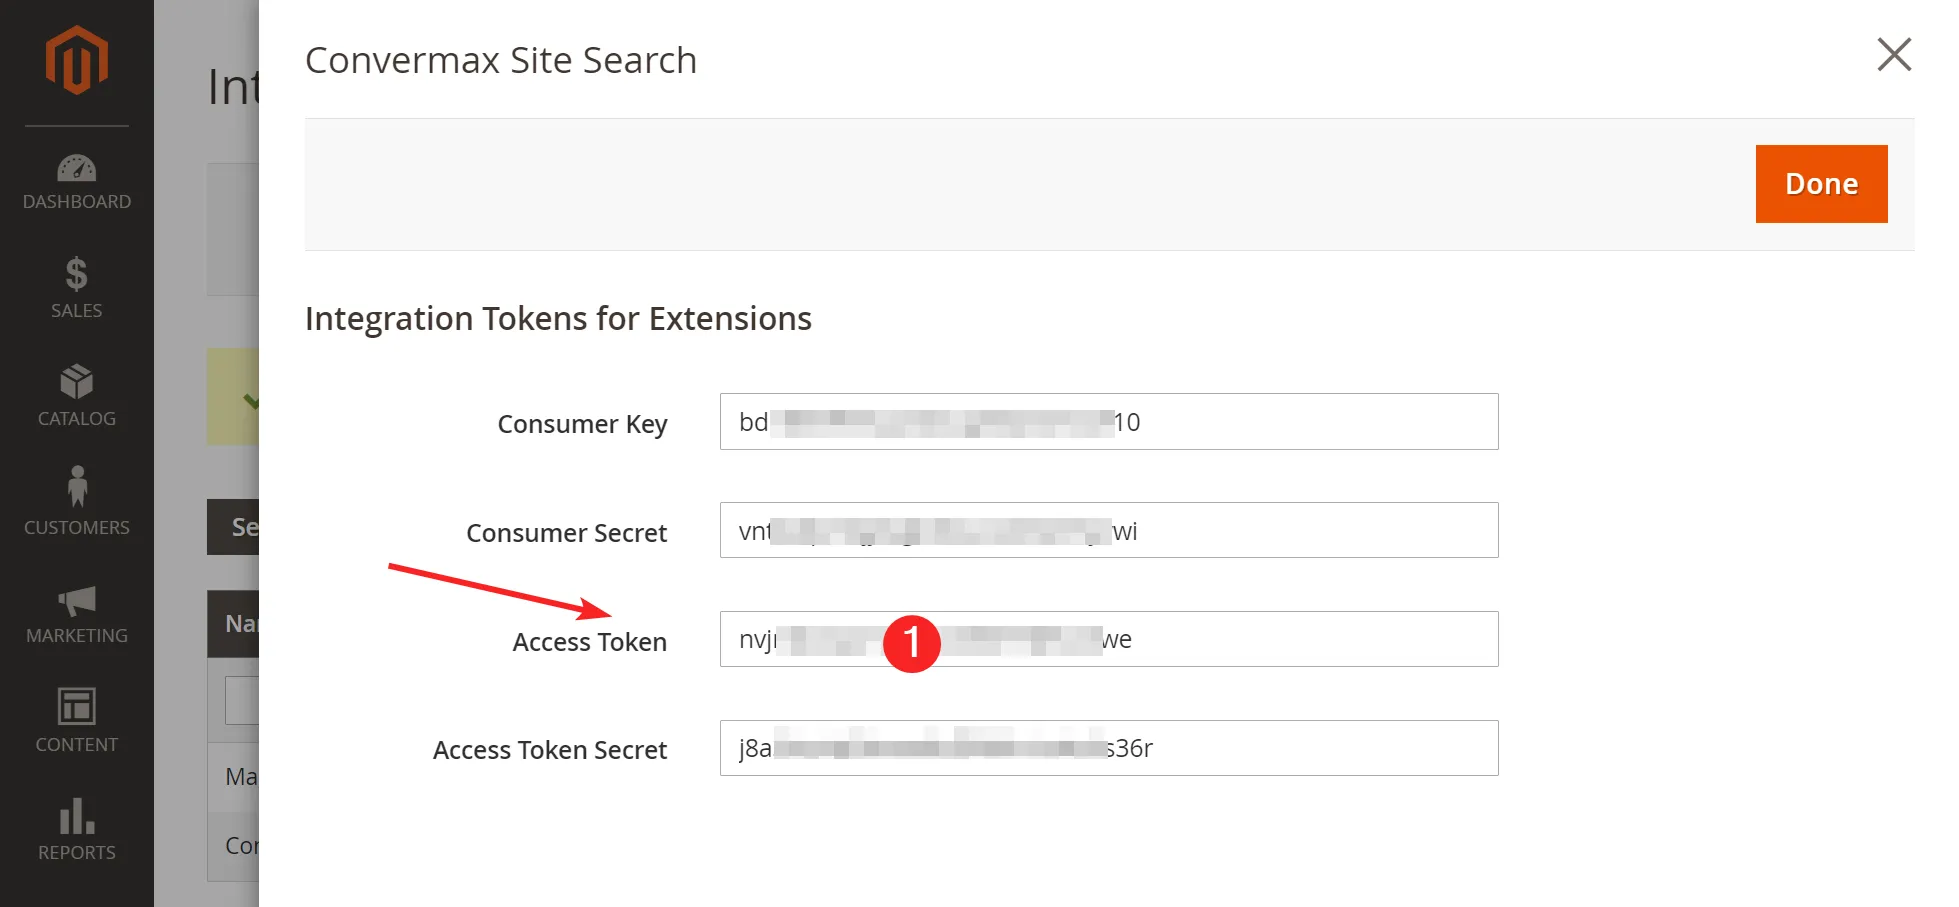Close the Convermax Site Search modal
Viewport: 1959px width, 907px height.
tap(1893, 55)
